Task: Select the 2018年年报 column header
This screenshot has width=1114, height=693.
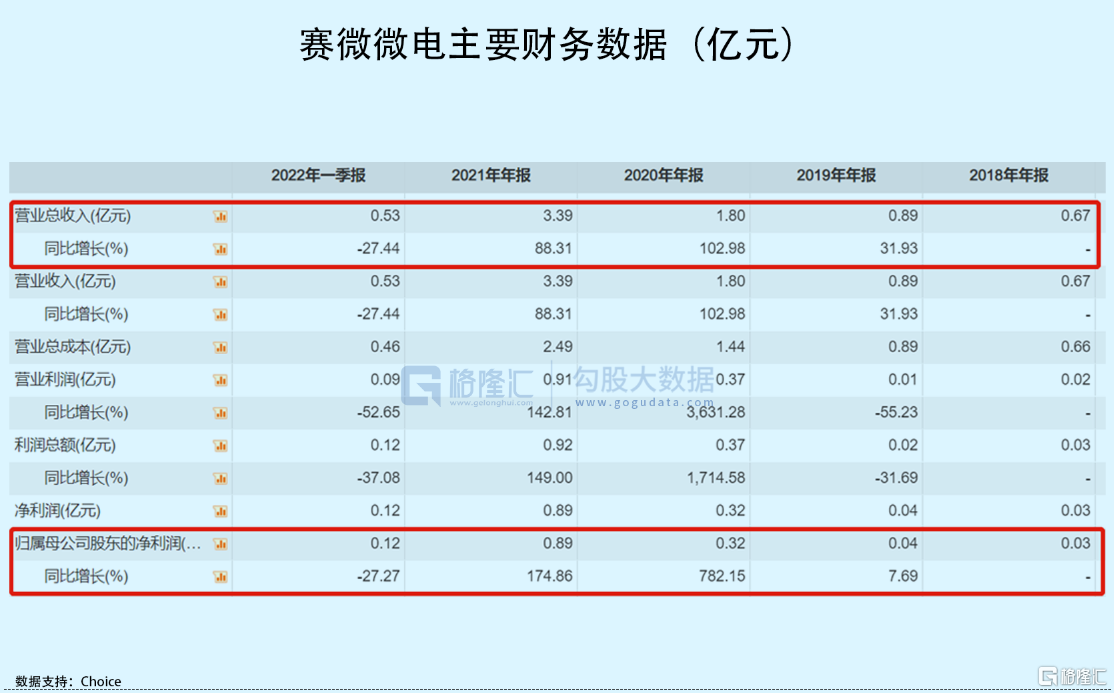Action: pyautogui.click(x=1009, y=176)
